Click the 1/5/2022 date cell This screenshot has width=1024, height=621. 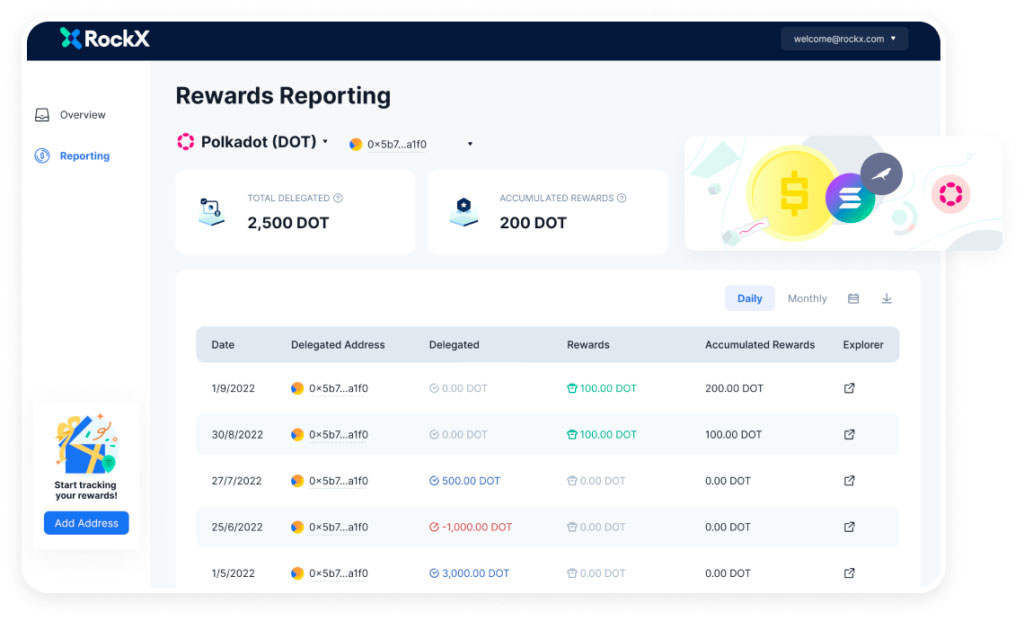click(x=233, y=573)
